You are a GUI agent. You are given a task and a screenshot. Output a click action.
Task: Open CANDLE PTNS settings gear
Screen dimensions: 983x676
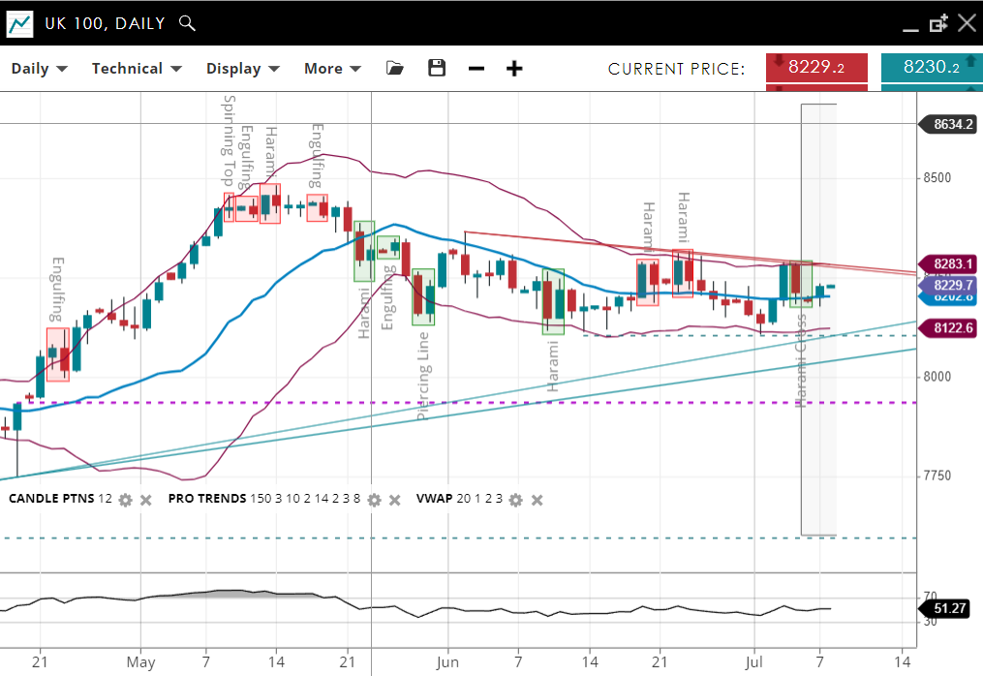tap(125, 499)
